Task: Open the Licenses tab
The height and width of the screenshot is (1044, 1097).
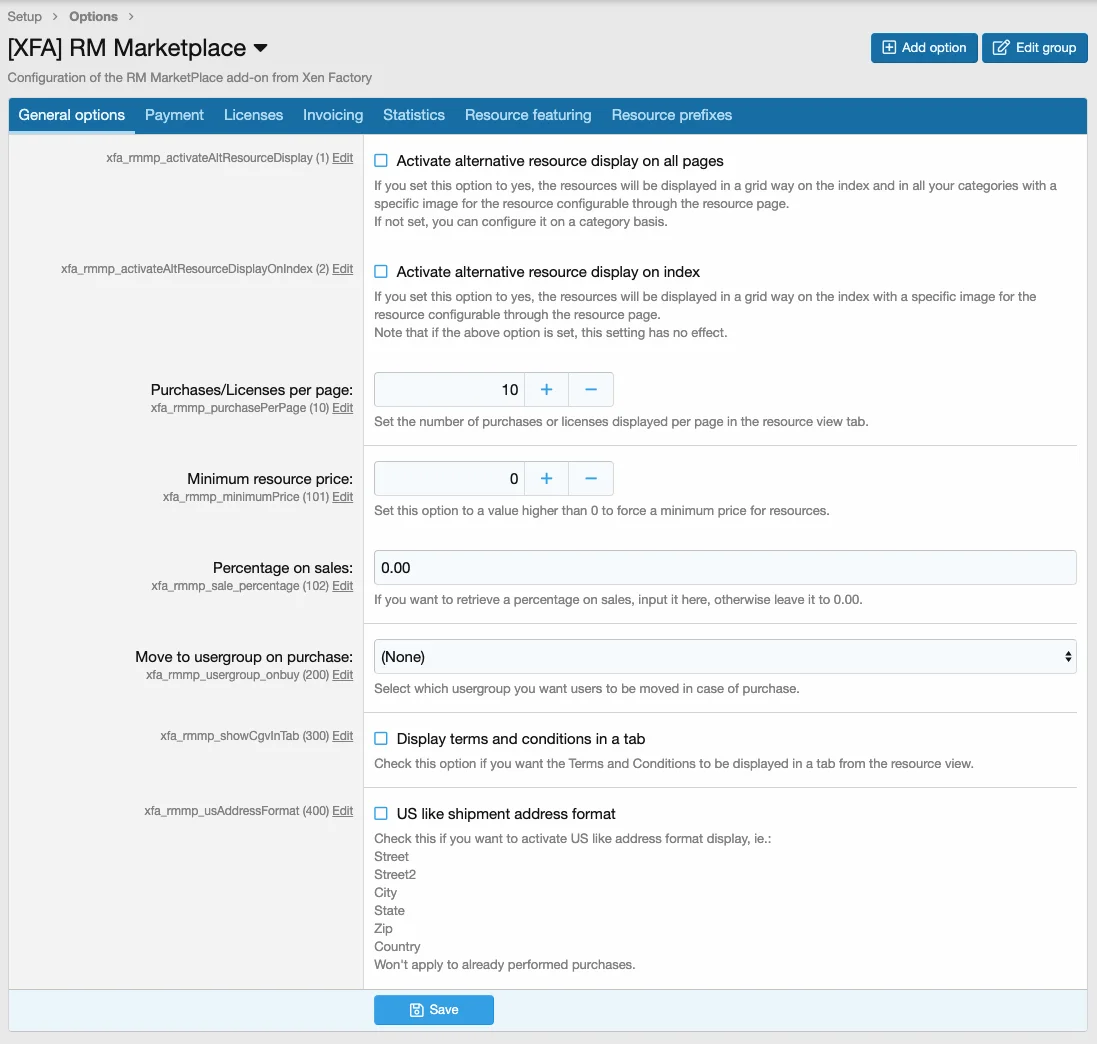Action: pyautogui.click(x=253, y=115)
